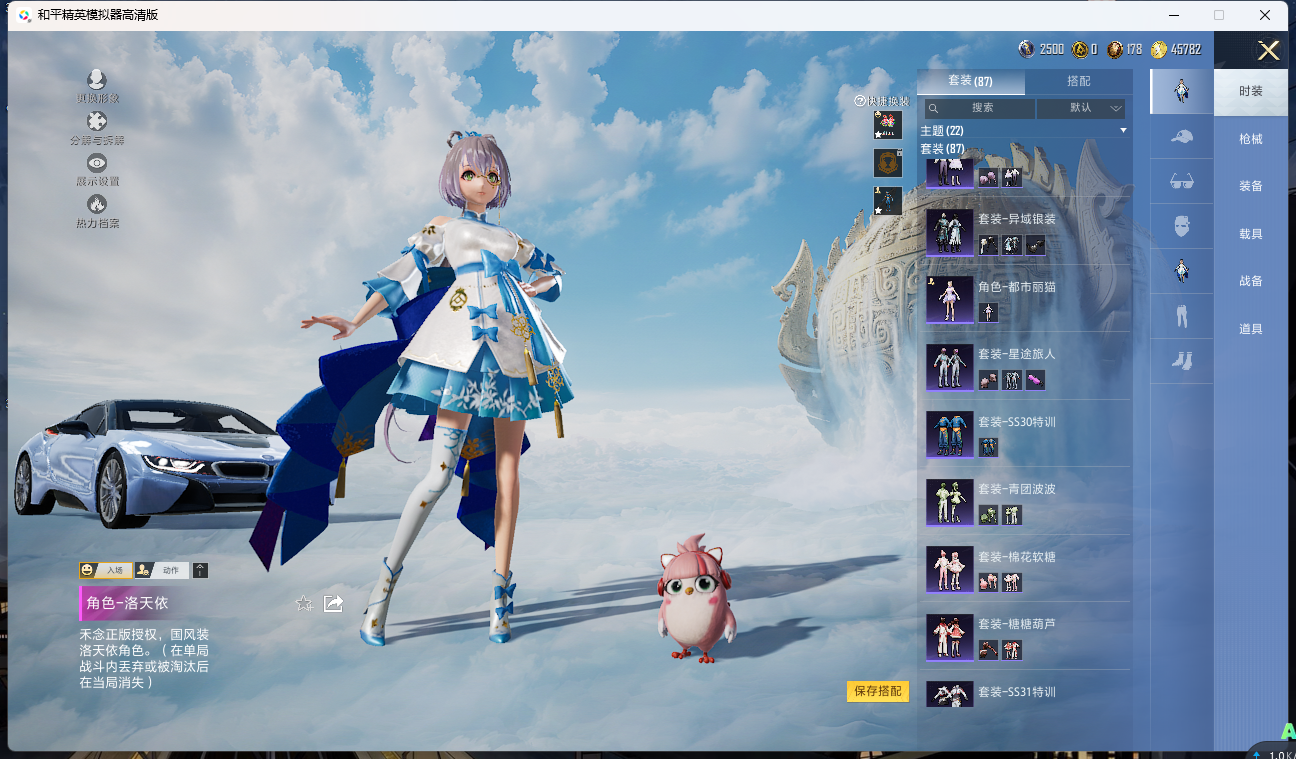Click the gold coin currency showing 45782
The width and height of the screenshot is (1296, 759).
(x=1159, y=49)
